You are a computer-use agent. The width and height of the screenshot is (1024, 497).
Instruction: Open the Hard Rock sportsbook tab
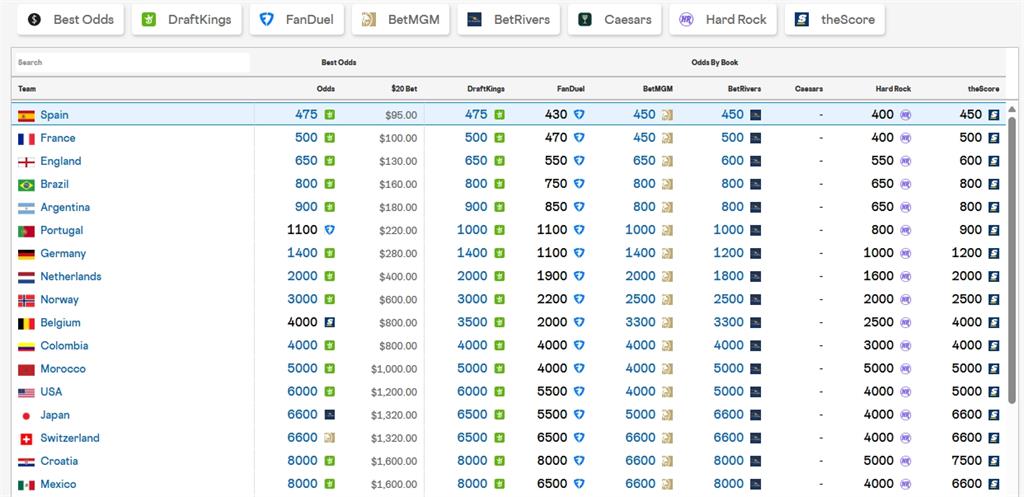click(723, 20)
